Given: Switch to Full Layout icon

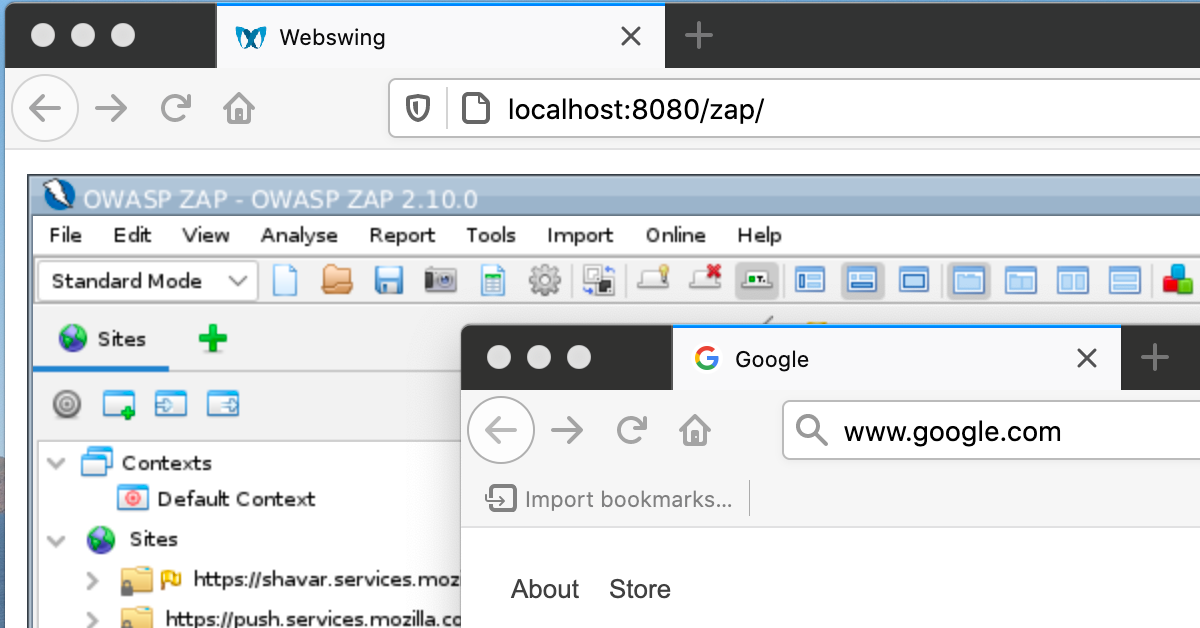Looking at the screenshot, I should pos(914,281).
